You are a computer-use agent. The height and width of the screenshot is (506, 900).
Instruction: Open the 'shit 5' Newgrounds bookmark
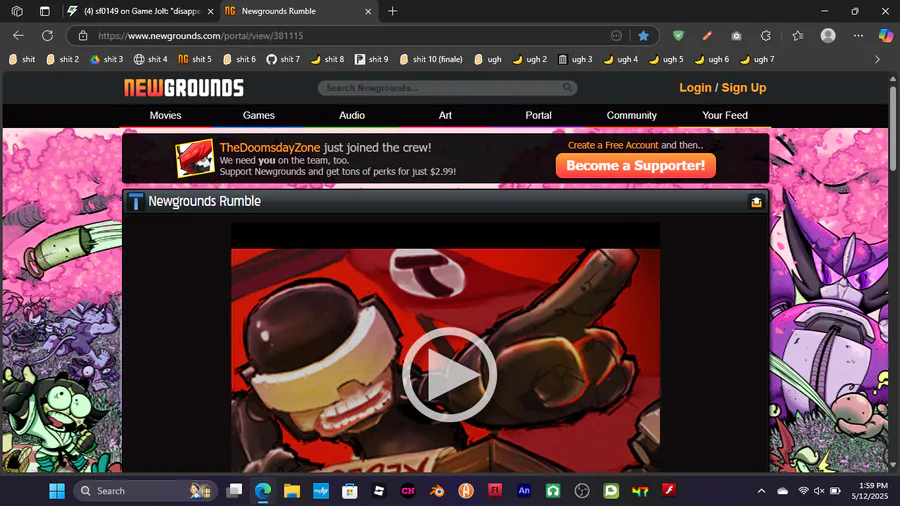tap(195, 59)
